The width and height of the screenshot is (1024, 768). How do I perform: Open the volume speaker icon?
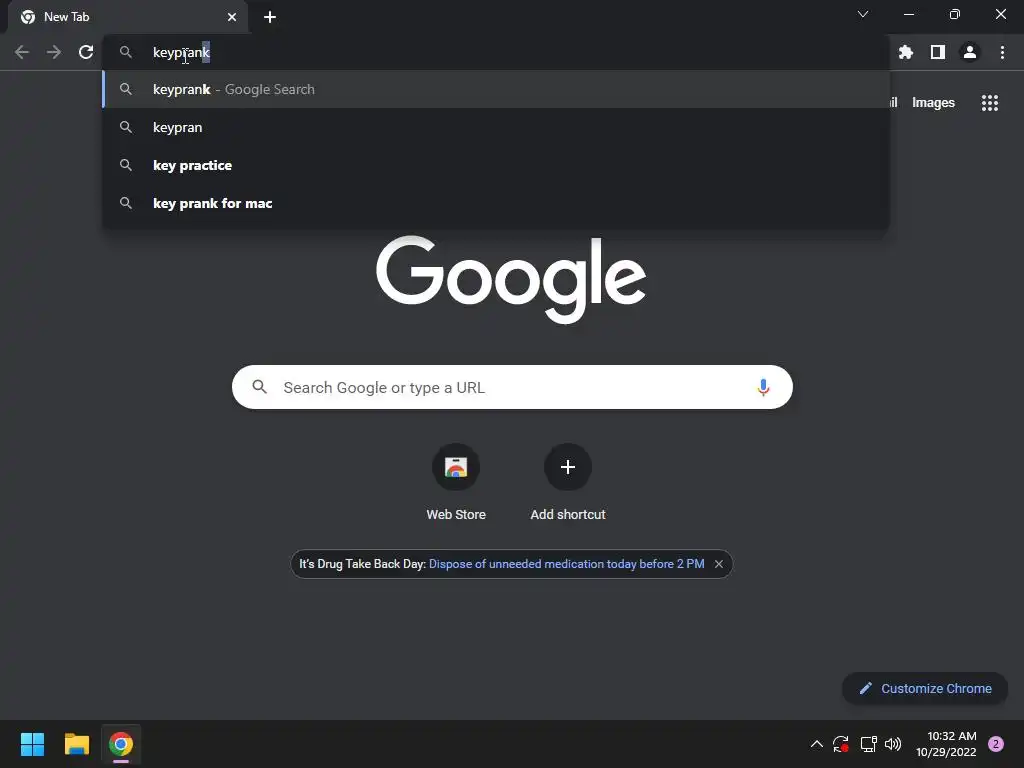893,744
